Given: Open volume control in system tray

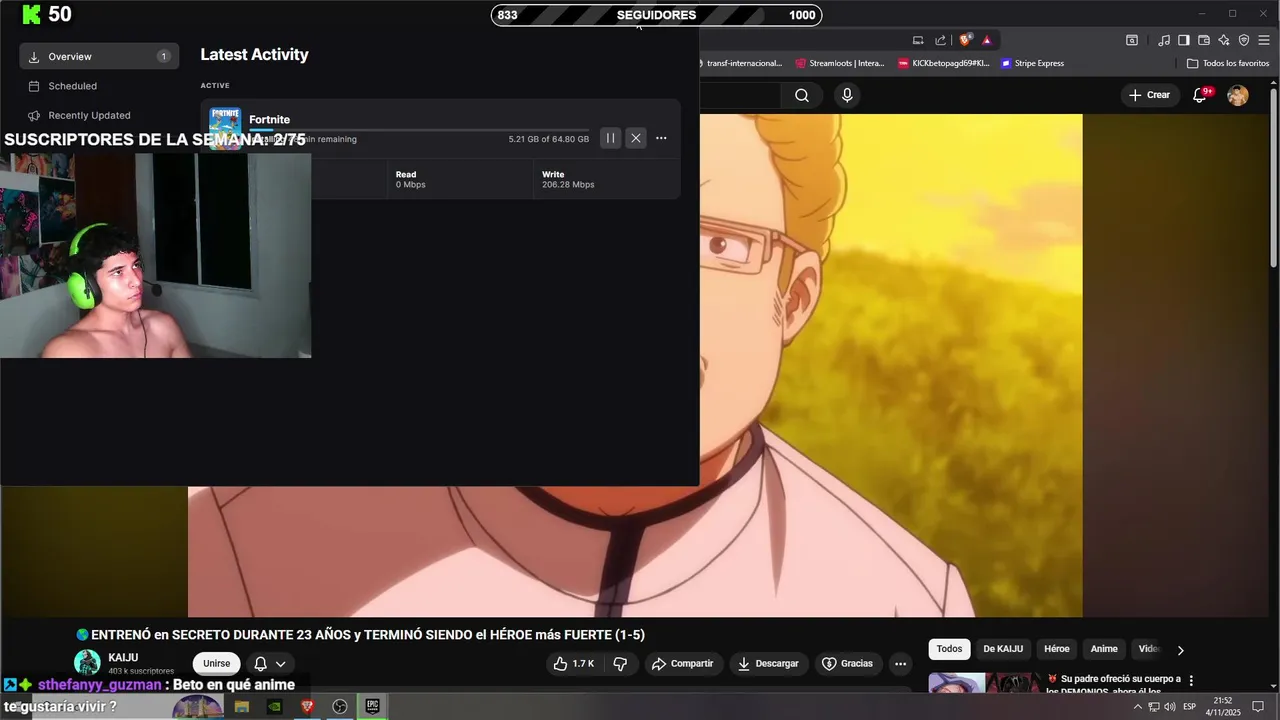Looking at the screenshot, I should tap(1170, 707).
